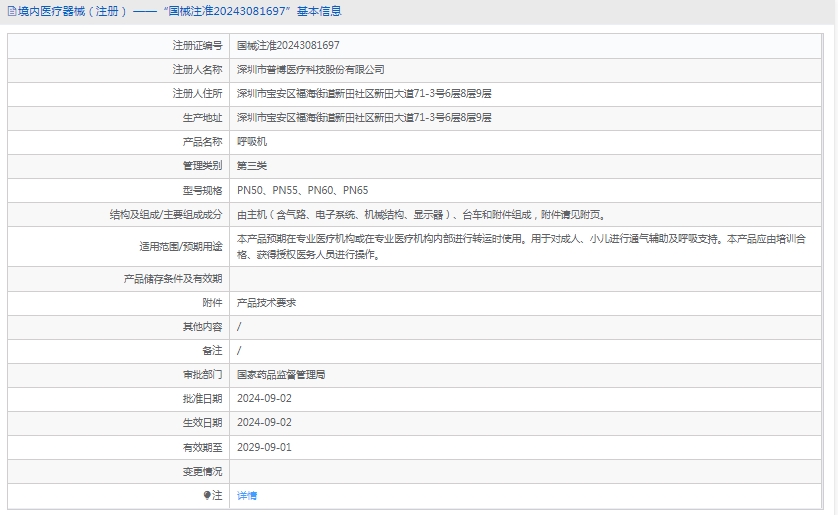838x515 pixels.
Task: Click the management category value 第三类
Action: [252, 166]
